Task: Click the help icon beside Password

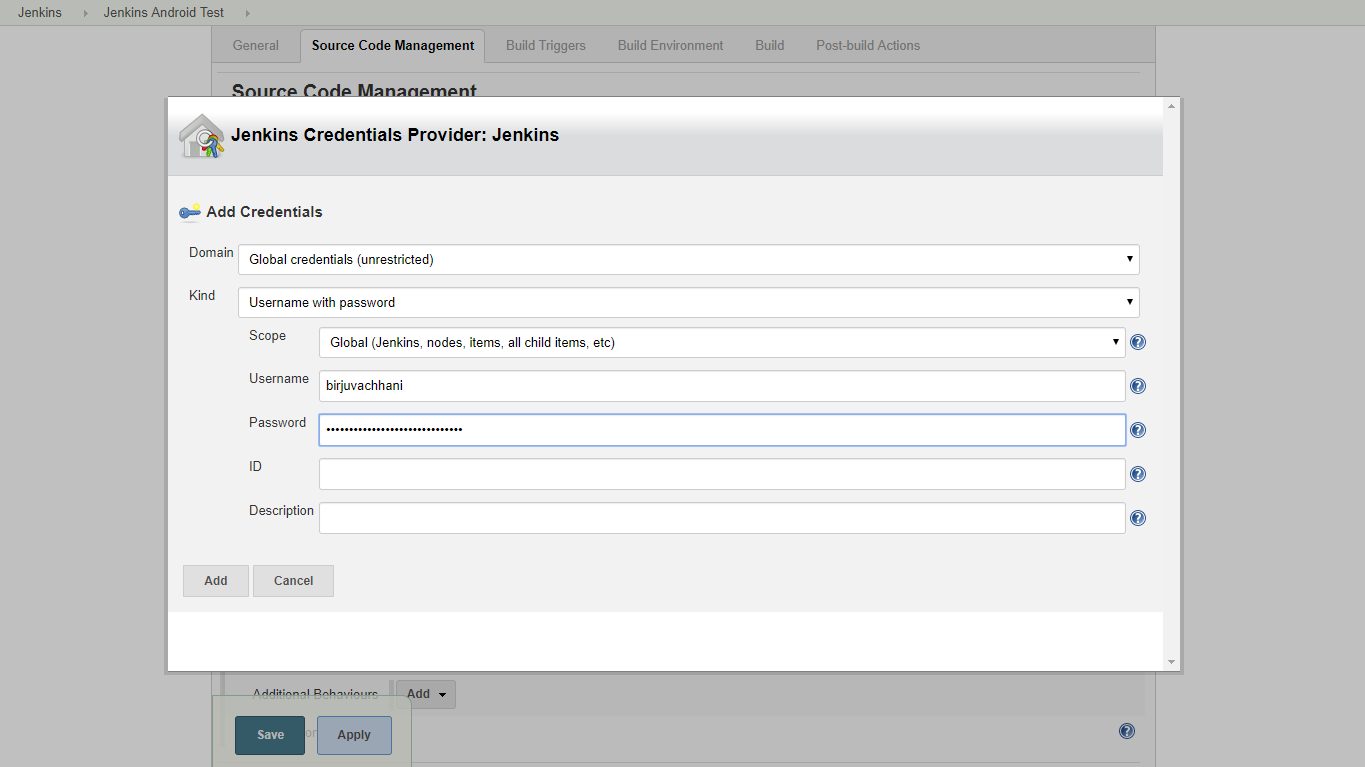Action: [1137, 429]
